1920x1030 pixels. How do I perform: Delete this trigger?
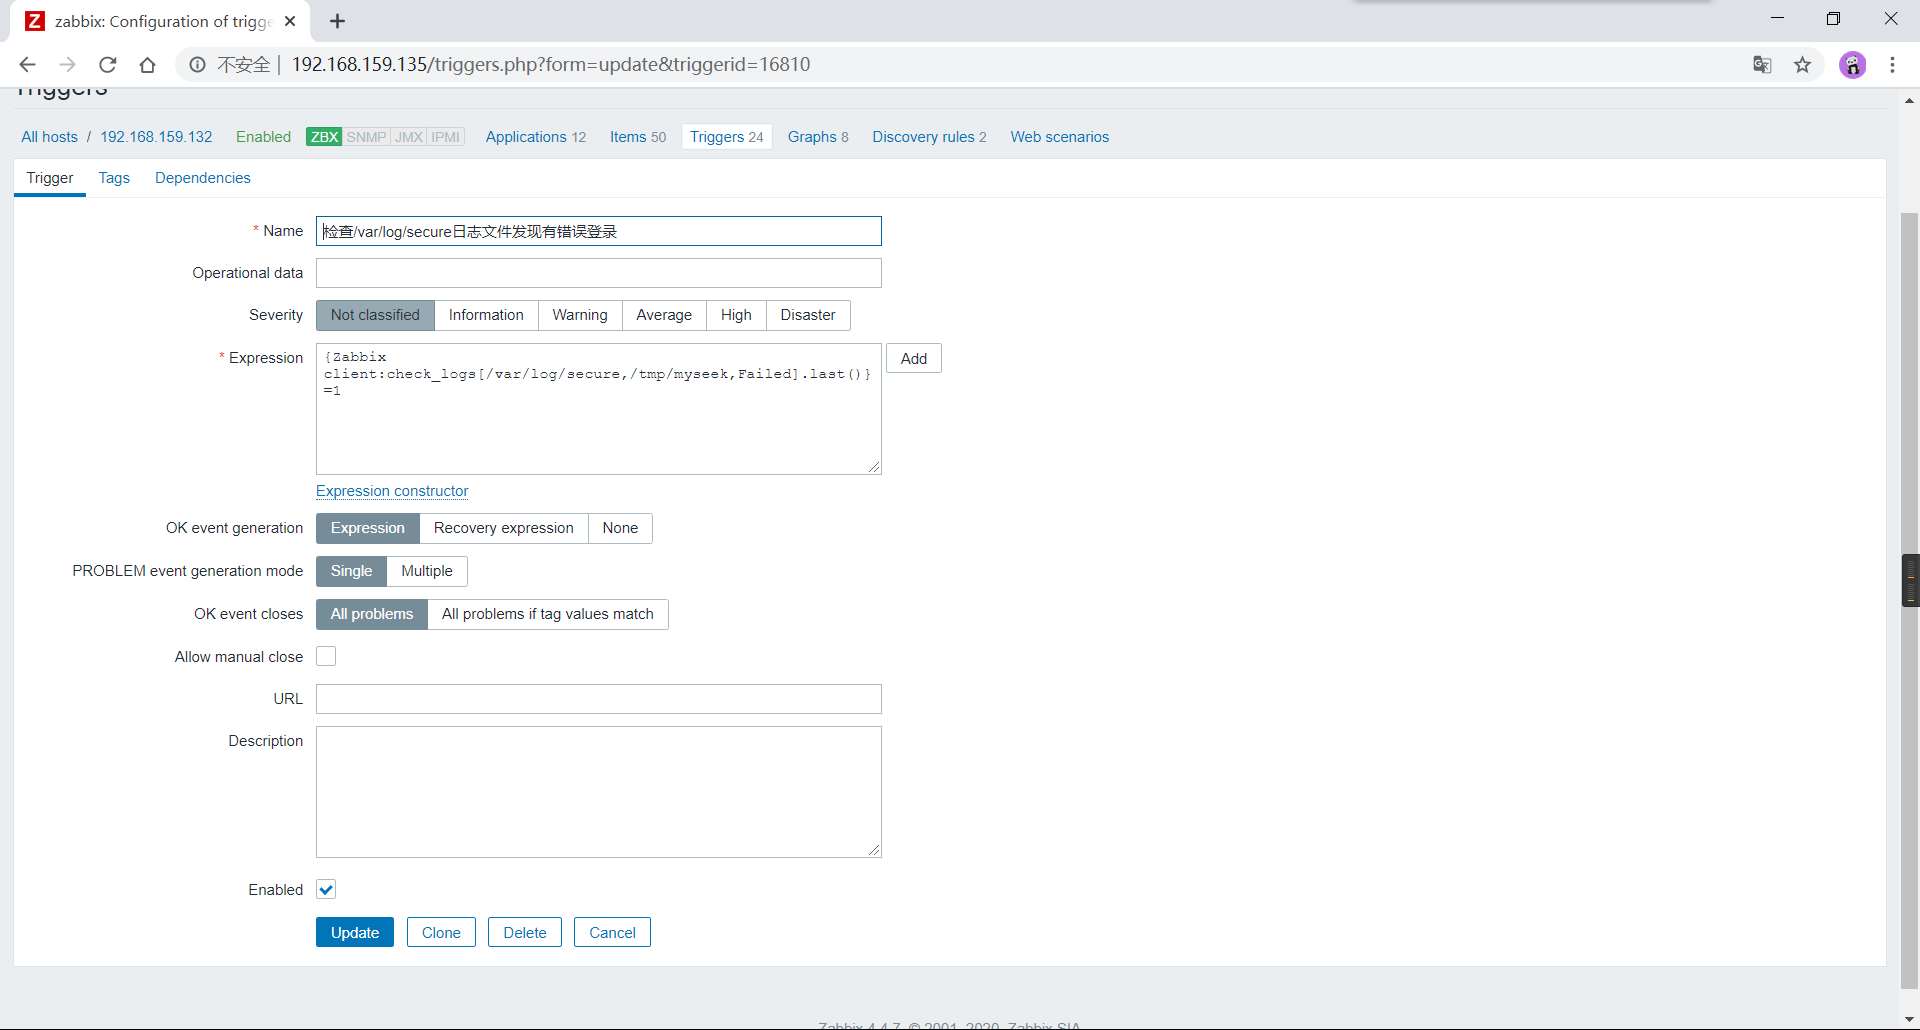[x=525, y=932]
